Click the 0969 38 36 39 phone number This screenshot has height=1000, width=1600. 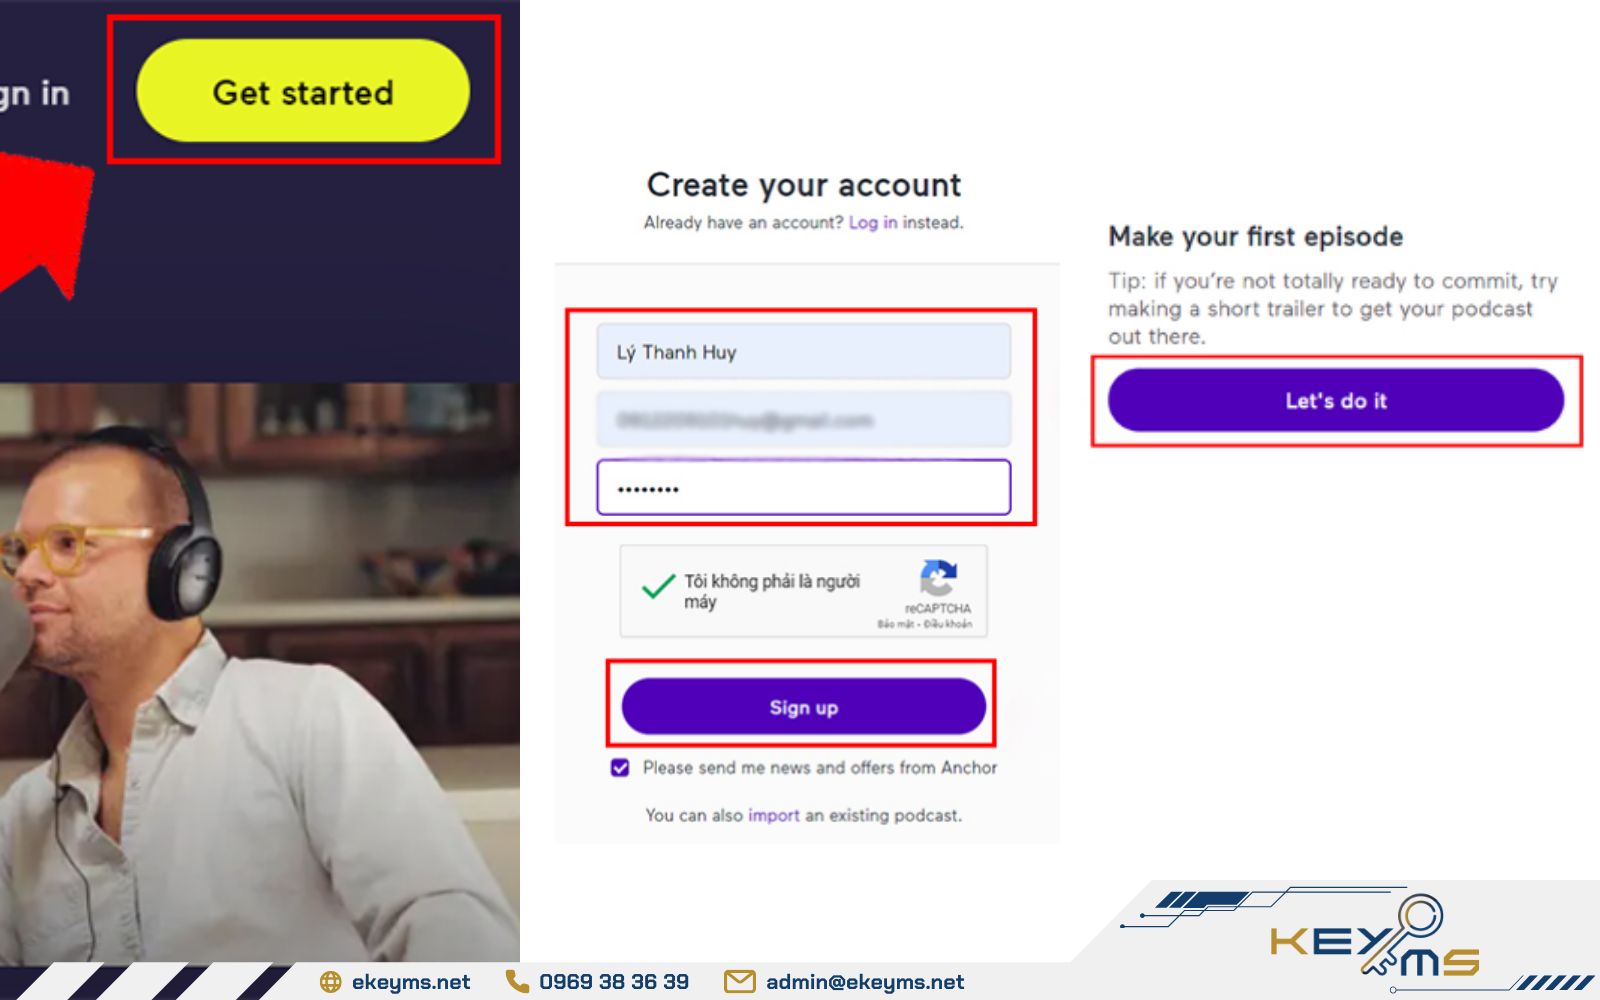[x=614, y=982]
